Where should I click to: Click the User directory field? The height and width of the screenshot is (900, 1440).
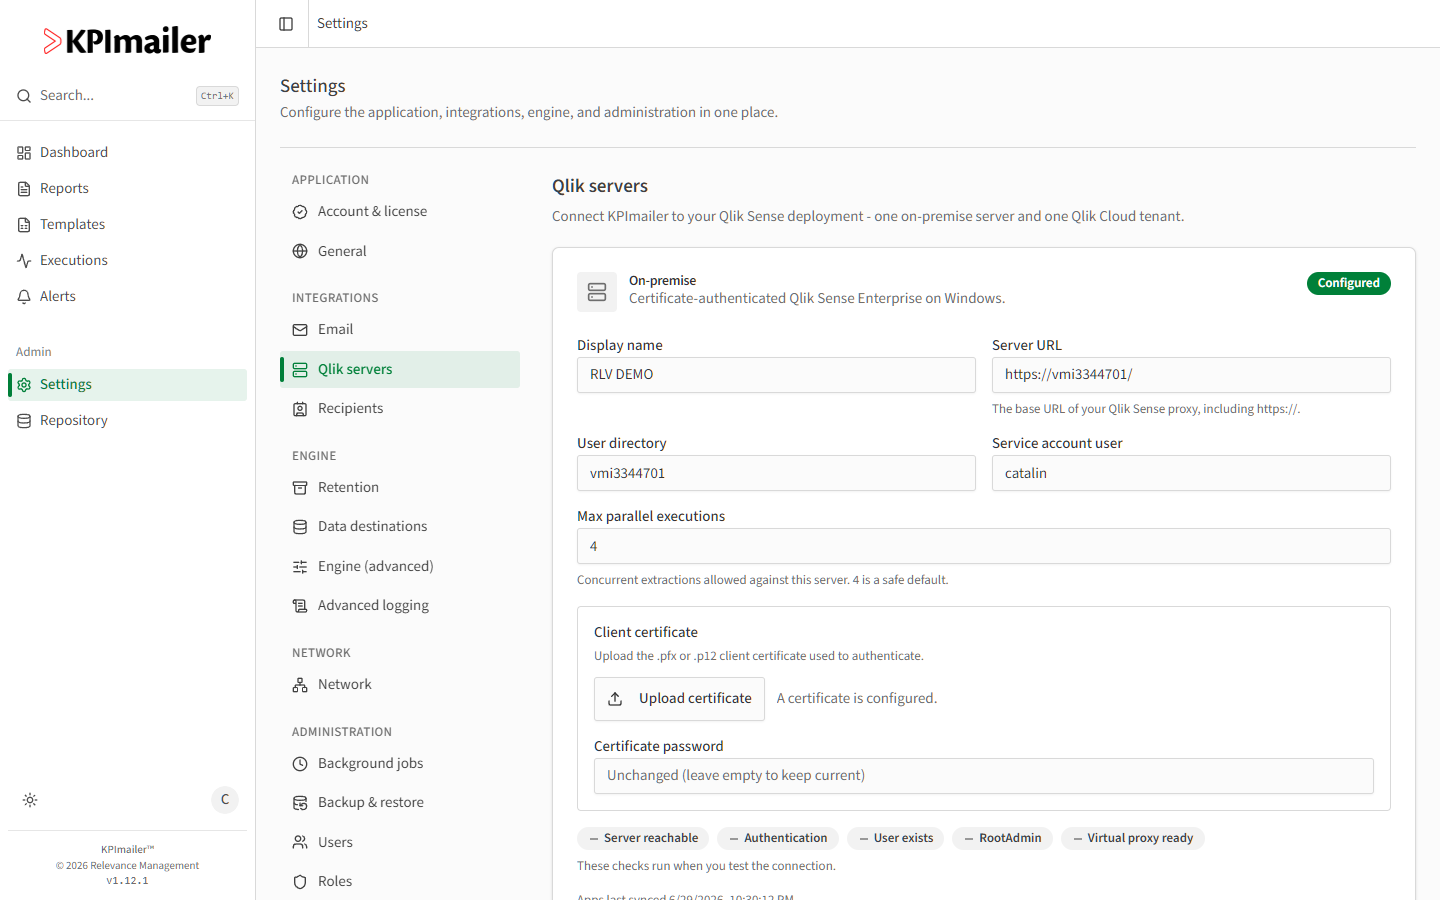pos(776,473)
